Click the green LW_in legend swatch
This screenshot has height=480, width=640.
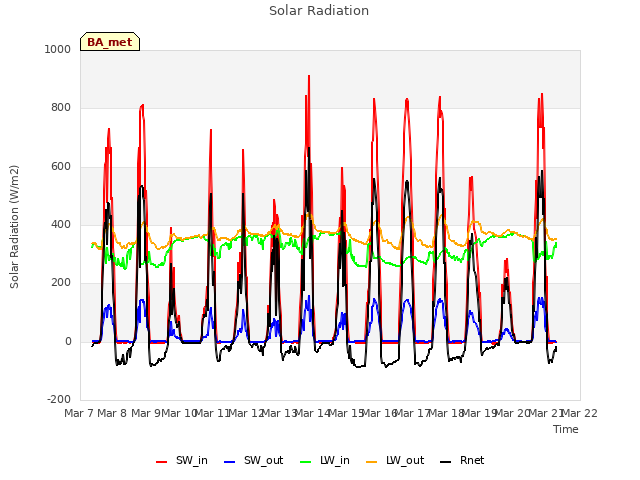click(x=306, y=462)
